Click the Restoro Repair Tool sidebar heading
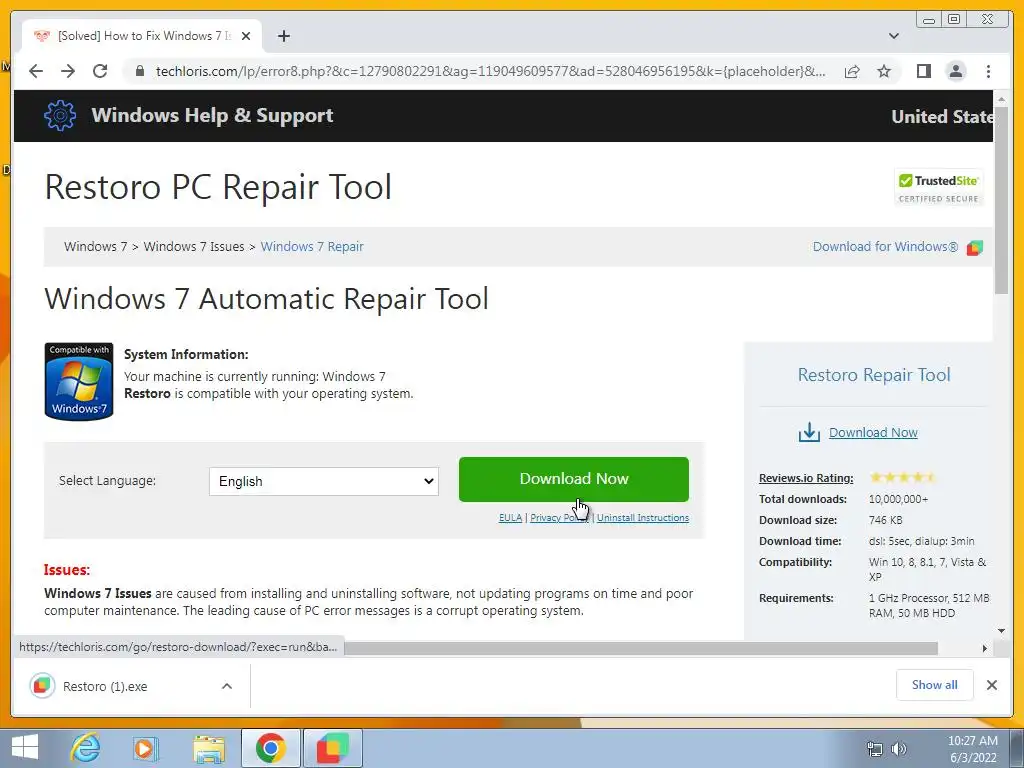 coord(874,375)
